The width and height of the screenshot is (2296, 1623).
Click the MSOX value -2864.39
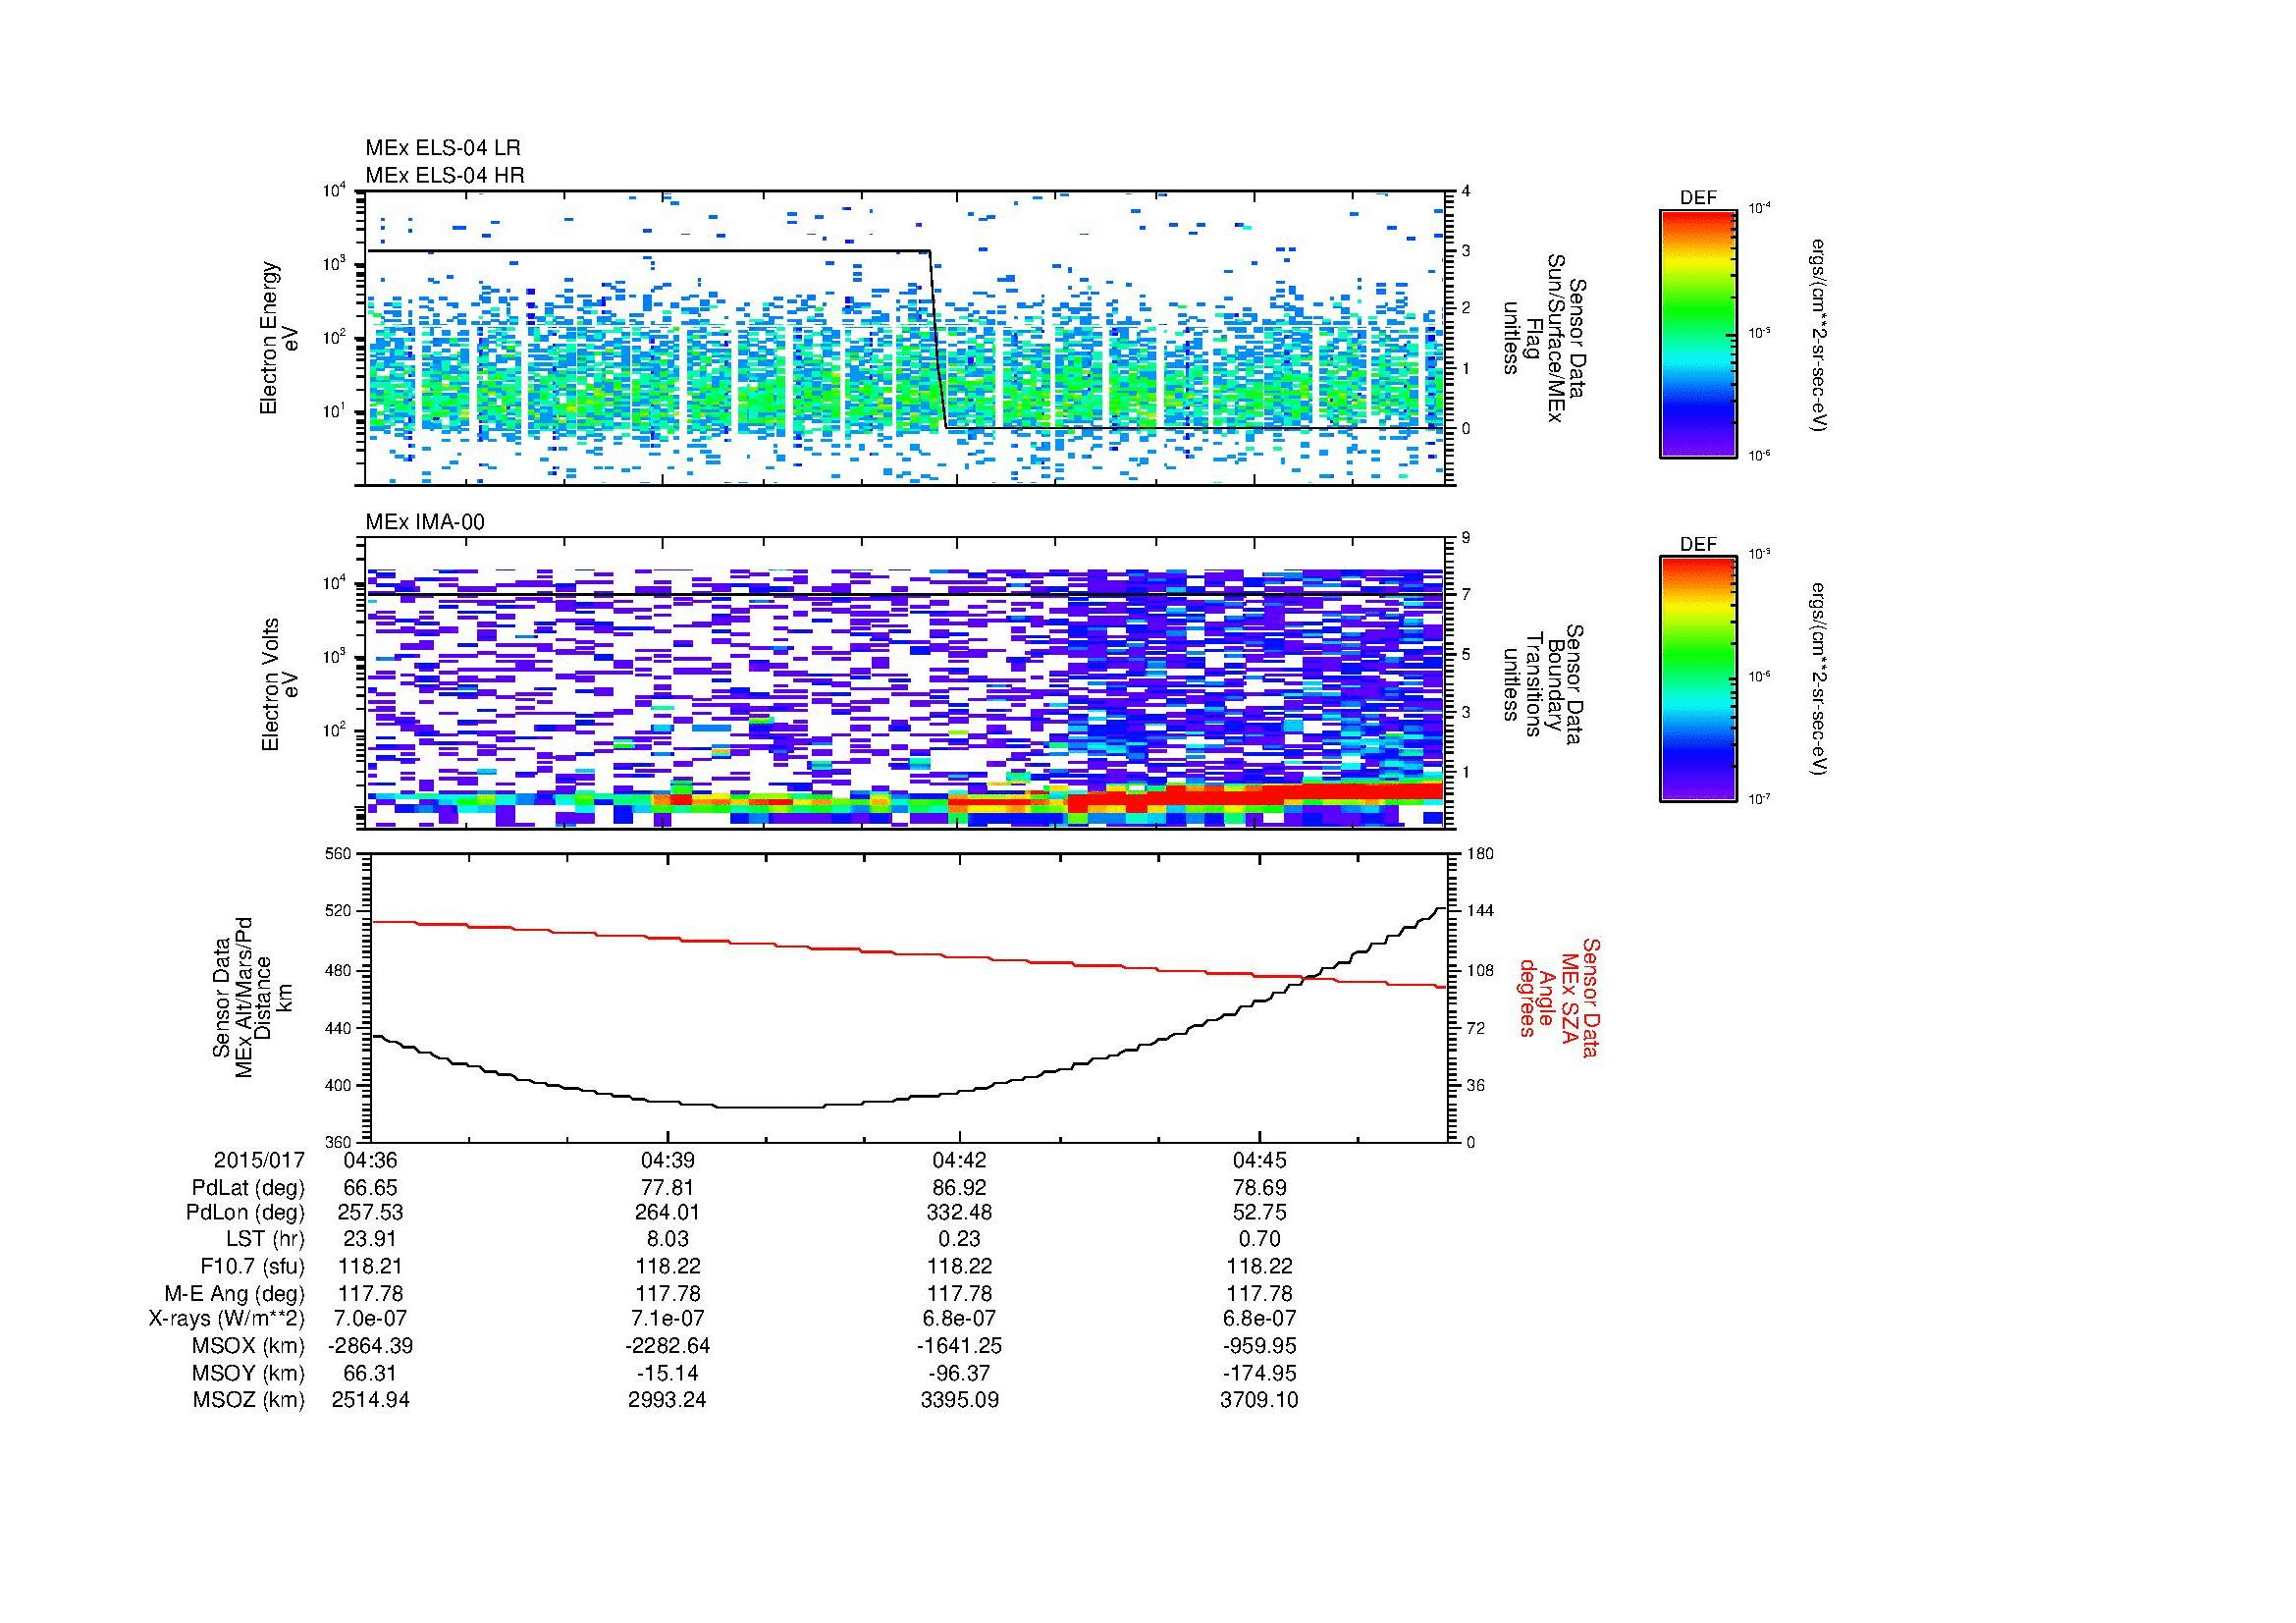tap(370, 1346)
